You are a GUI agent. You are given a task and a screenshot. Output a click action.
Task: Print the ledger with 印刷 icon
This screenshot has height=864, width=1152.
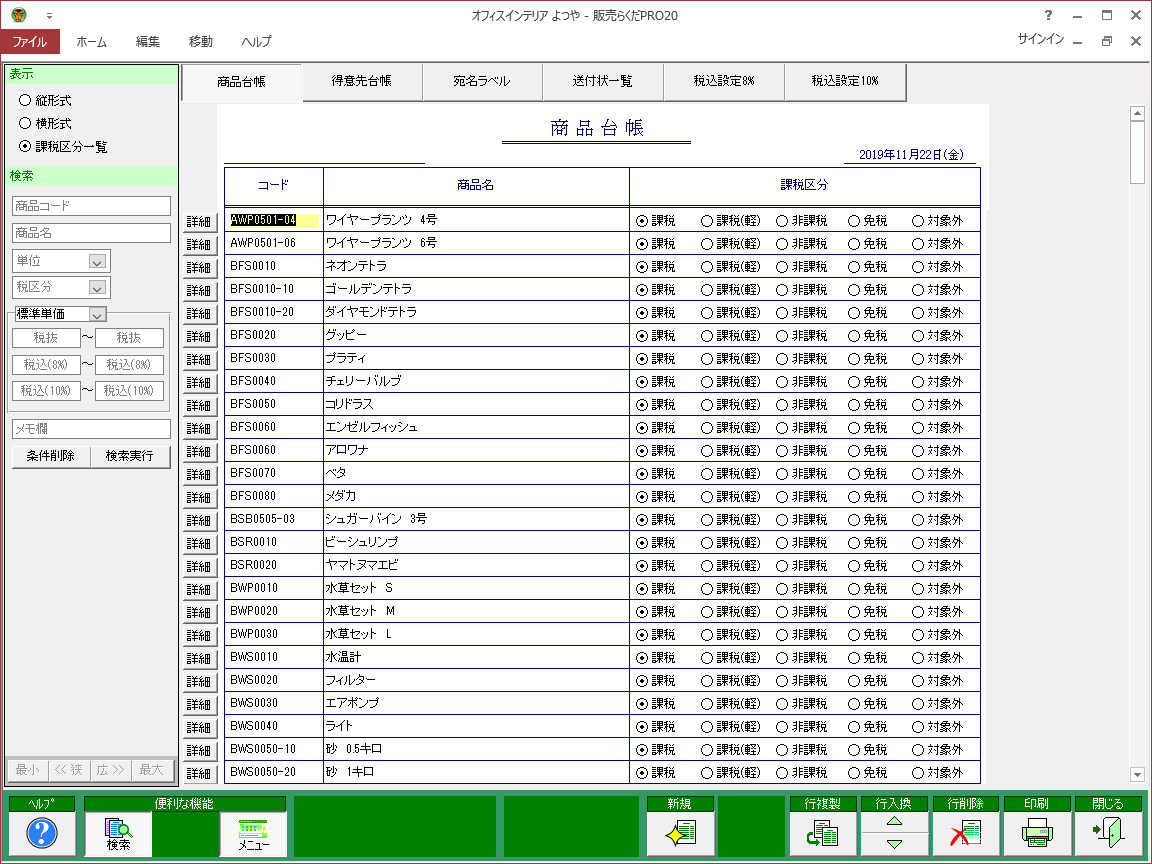[x=1037, y=833]
